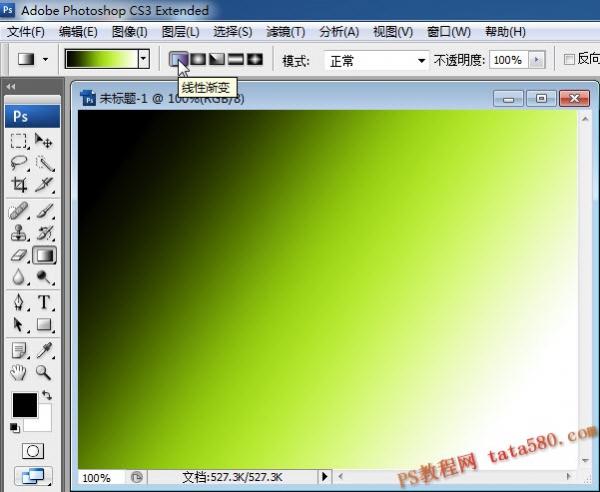This screenshot has height=492, width=600.
Task: Click the status bar preview icon
Action: coord(137,477)
